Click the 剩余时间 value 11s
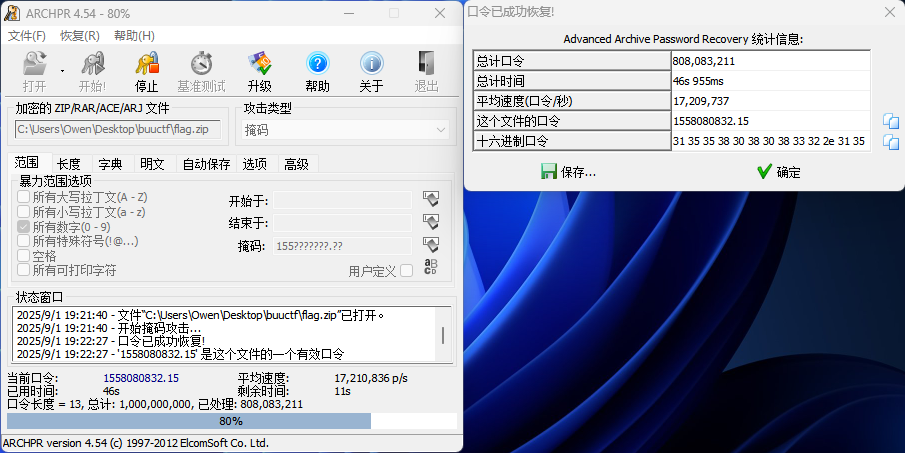Viewport: 905px width, 453px height. point(342,391)
